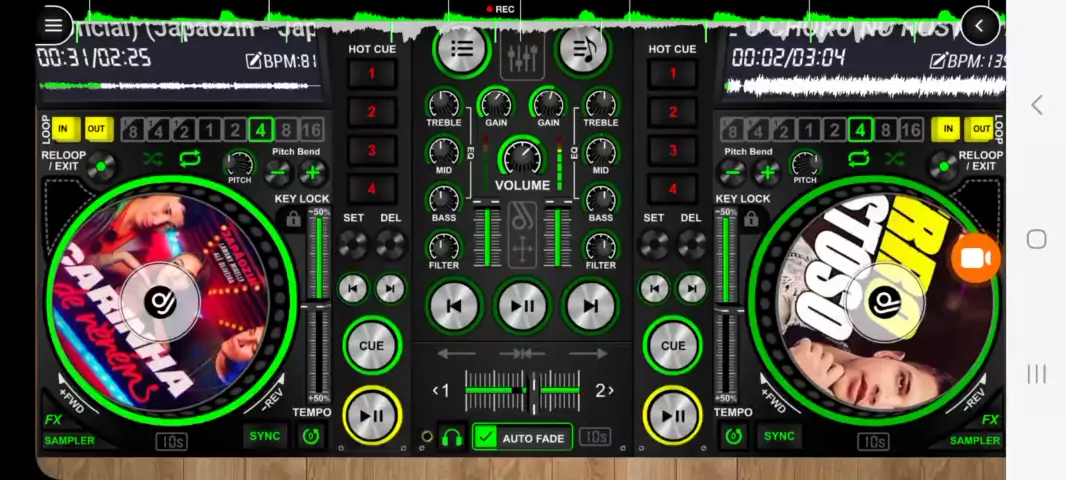Enable left deck loop IN button
The height and width of the screenshot is (480, 1066).
click(65, 129)
